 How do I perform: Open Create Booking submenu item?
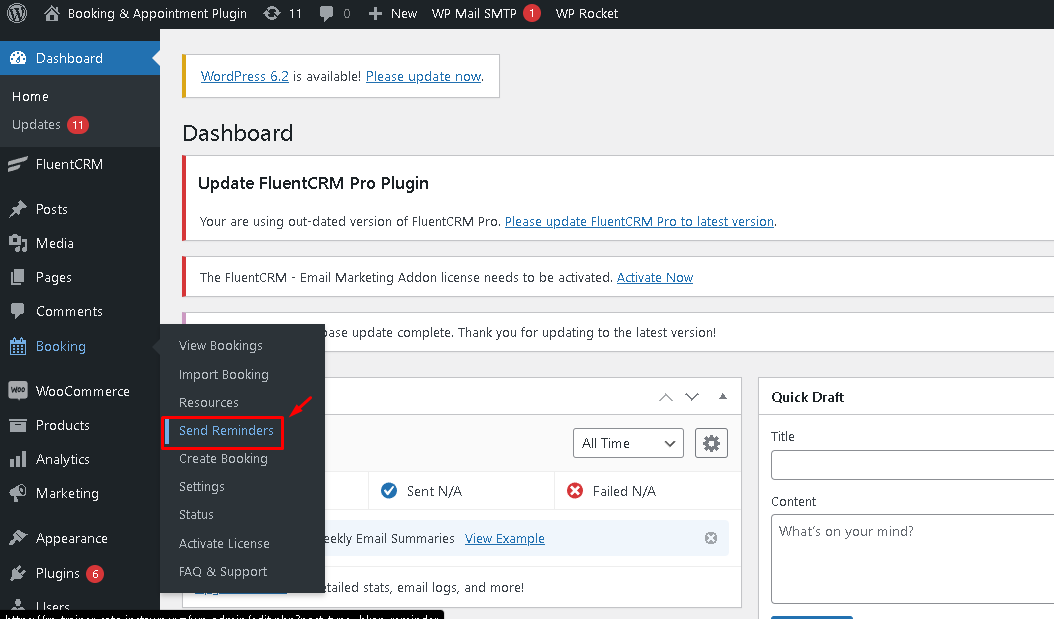point(223,458)
